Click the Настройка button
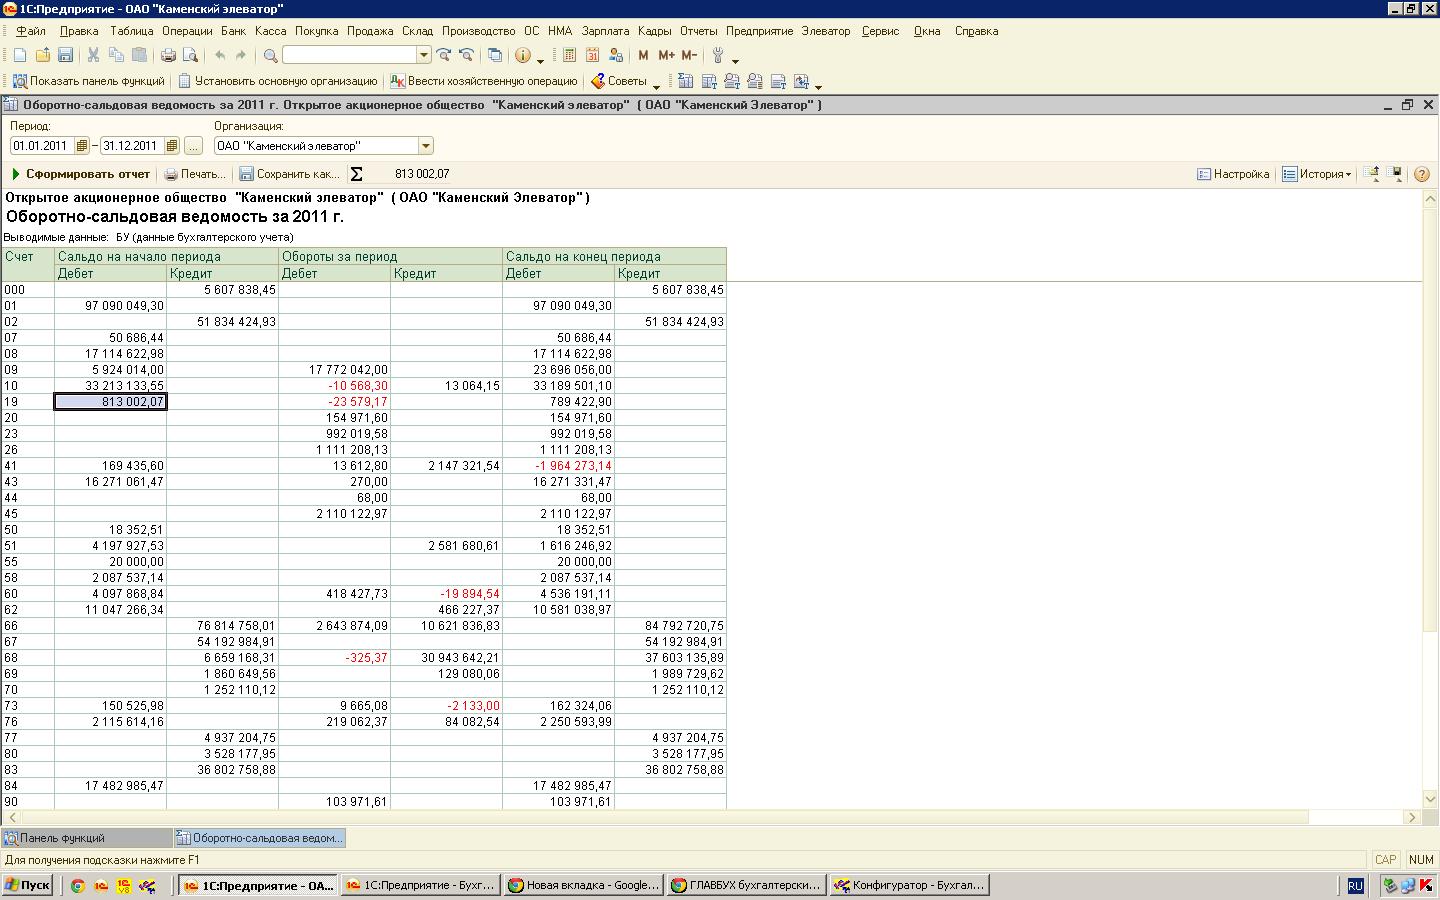This screenshot has height=900, width=1440. (1233, 174)
